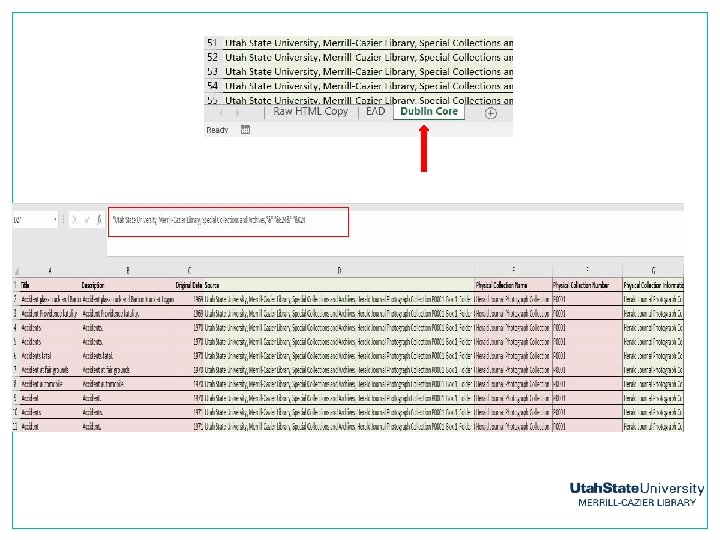Click the enter checkmark icon in formula bar
The image size is (720, 540).
pos(86,220)
